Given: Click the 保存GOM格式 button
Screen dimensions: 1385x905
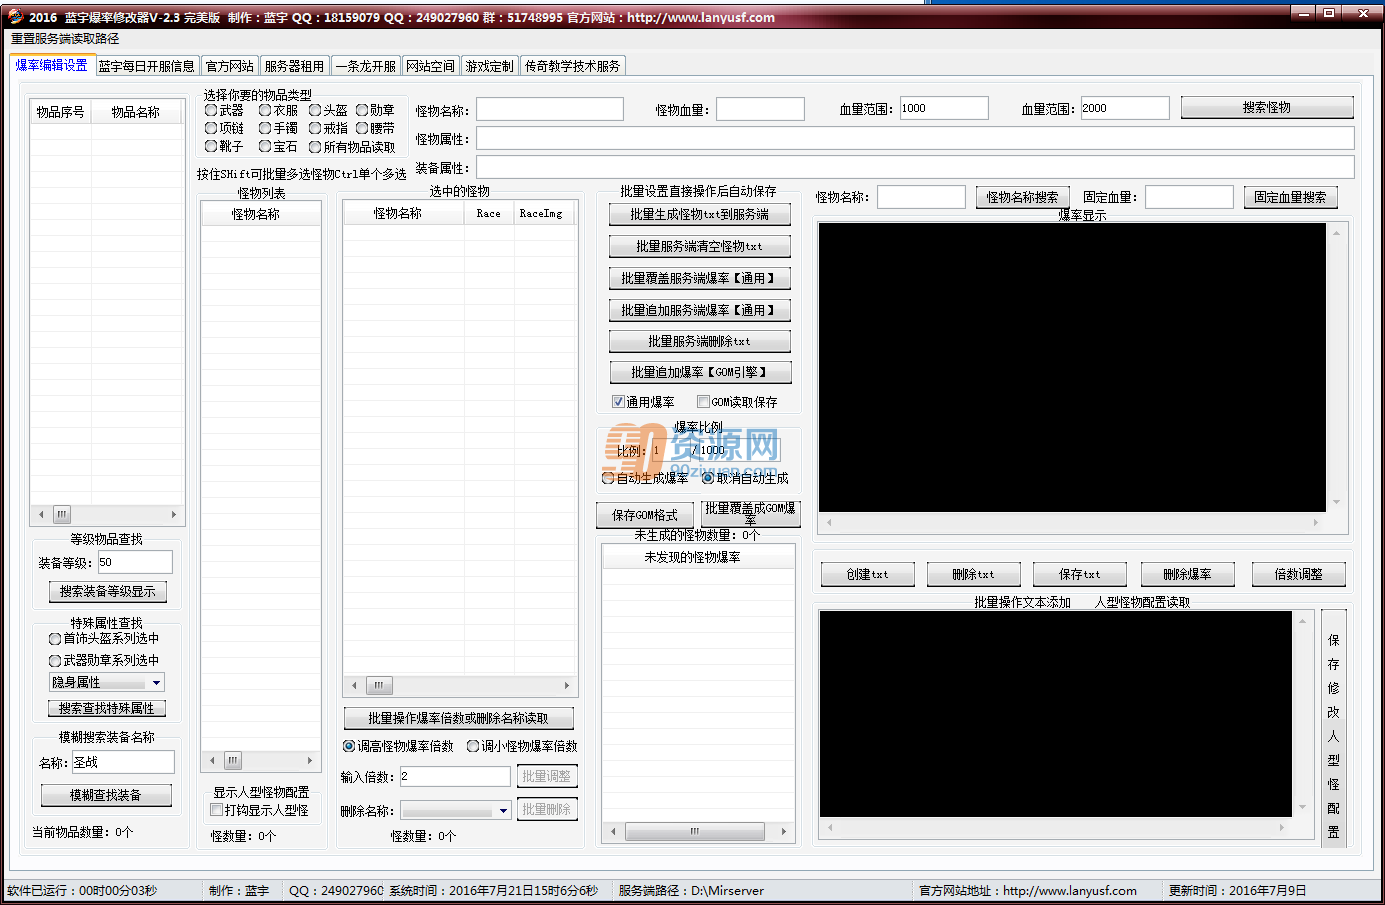Looking at the screenshot, I should point(645,515).
